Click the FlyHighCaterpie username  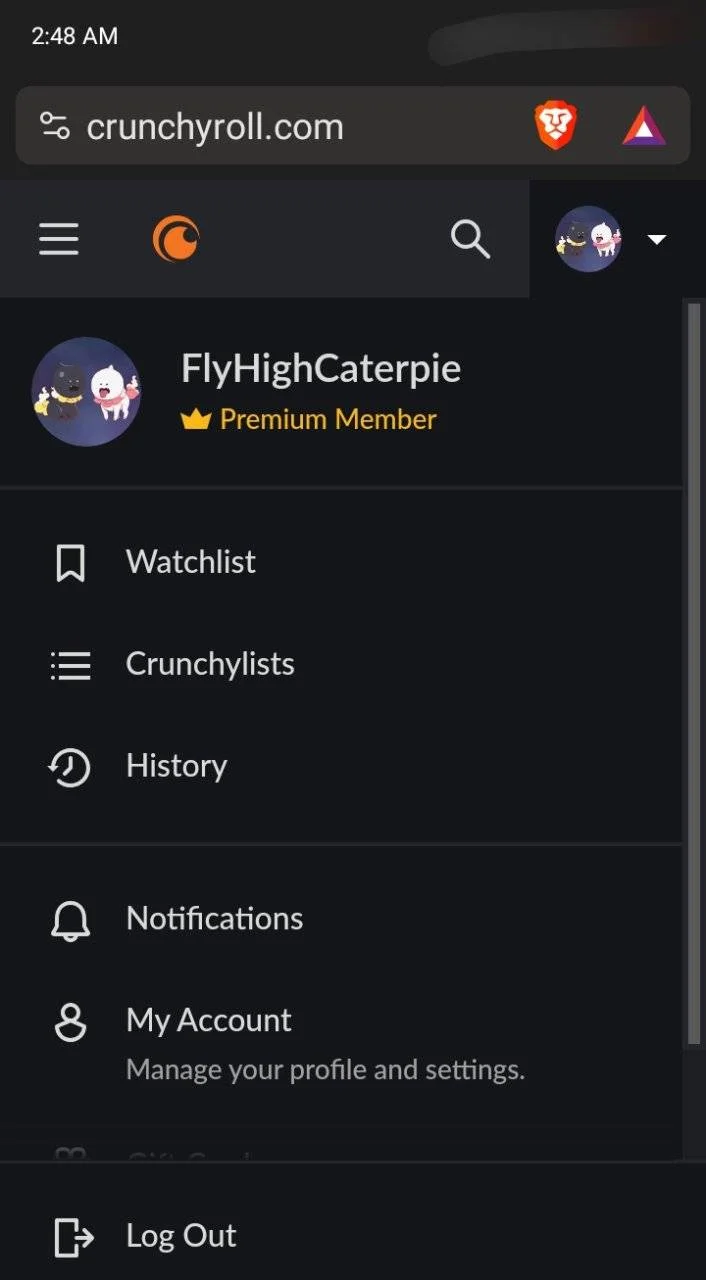coord(321,368)
